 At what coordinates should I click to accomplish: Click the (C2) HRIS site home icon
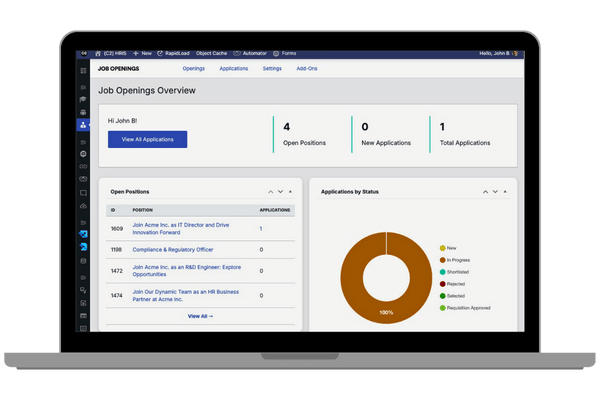pyautogui.click(x=98, y=53)
